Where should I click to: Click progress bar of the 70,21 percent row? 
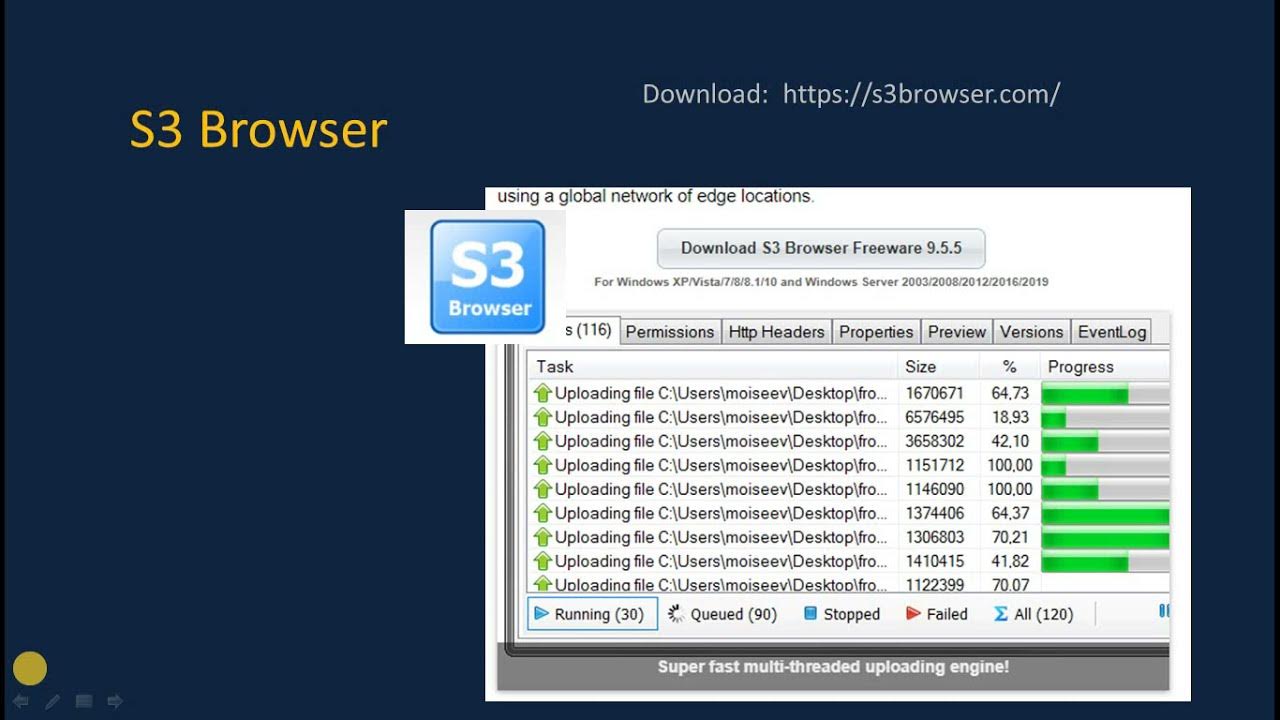click(x=1105, y=537)
